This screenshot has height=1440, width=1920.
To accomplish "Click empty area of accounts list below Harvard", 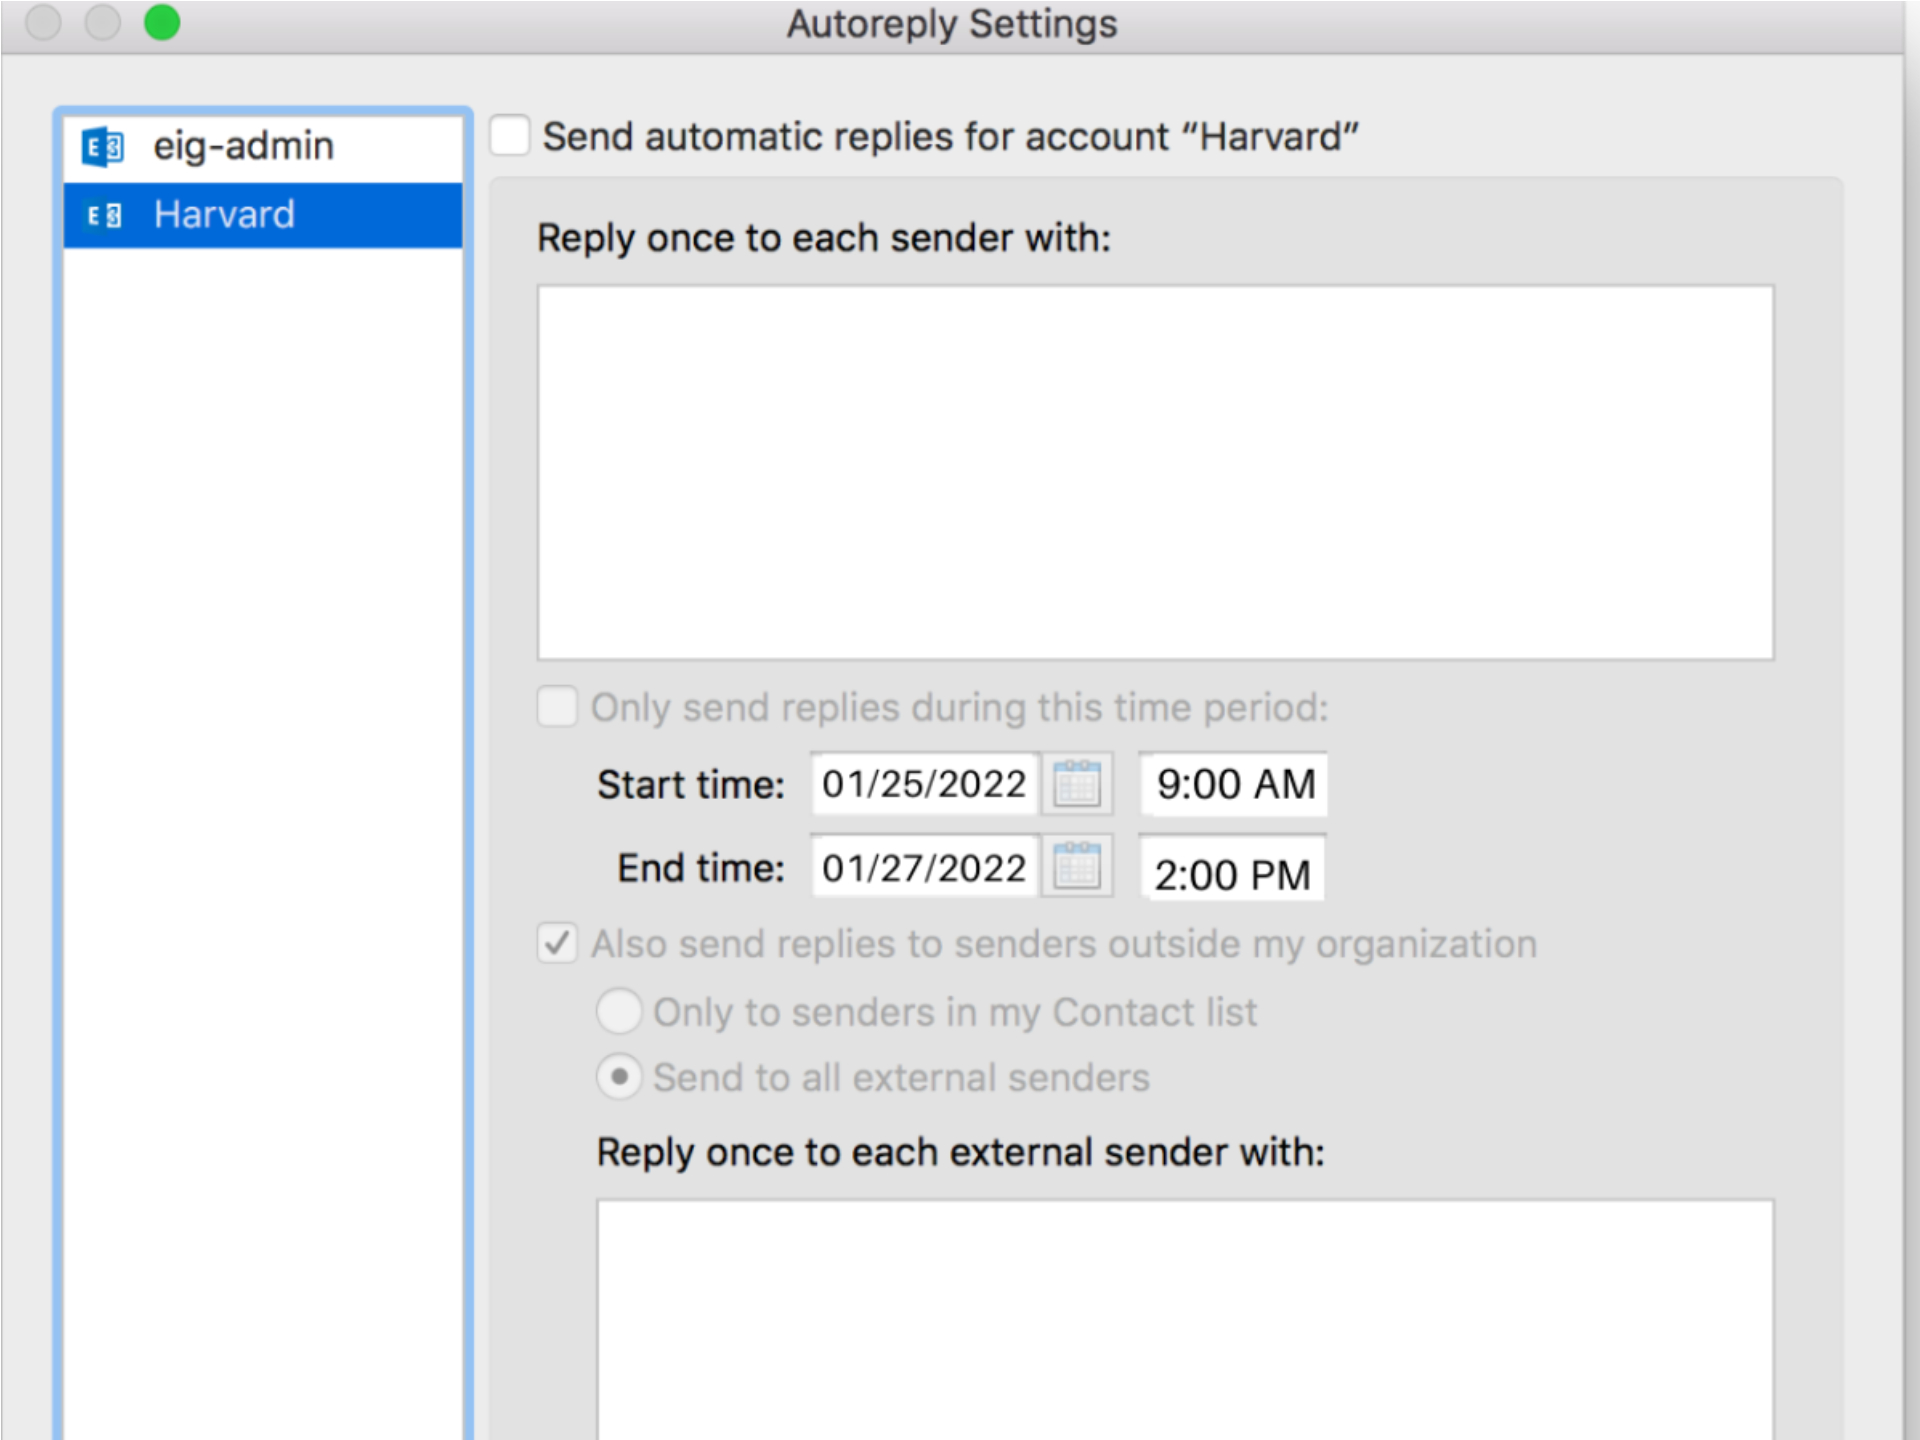I will [262, 800].
